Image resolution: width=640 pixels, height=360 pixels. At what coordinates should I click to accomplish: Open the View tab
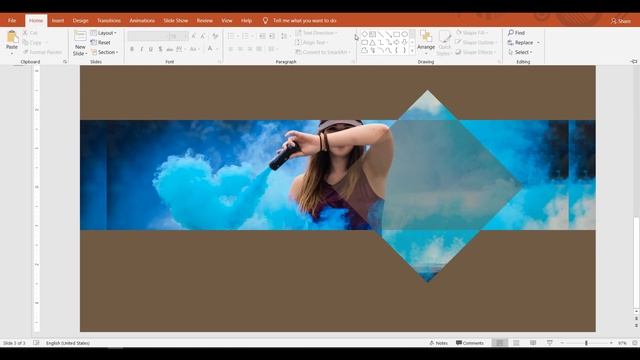click(227, 20)
